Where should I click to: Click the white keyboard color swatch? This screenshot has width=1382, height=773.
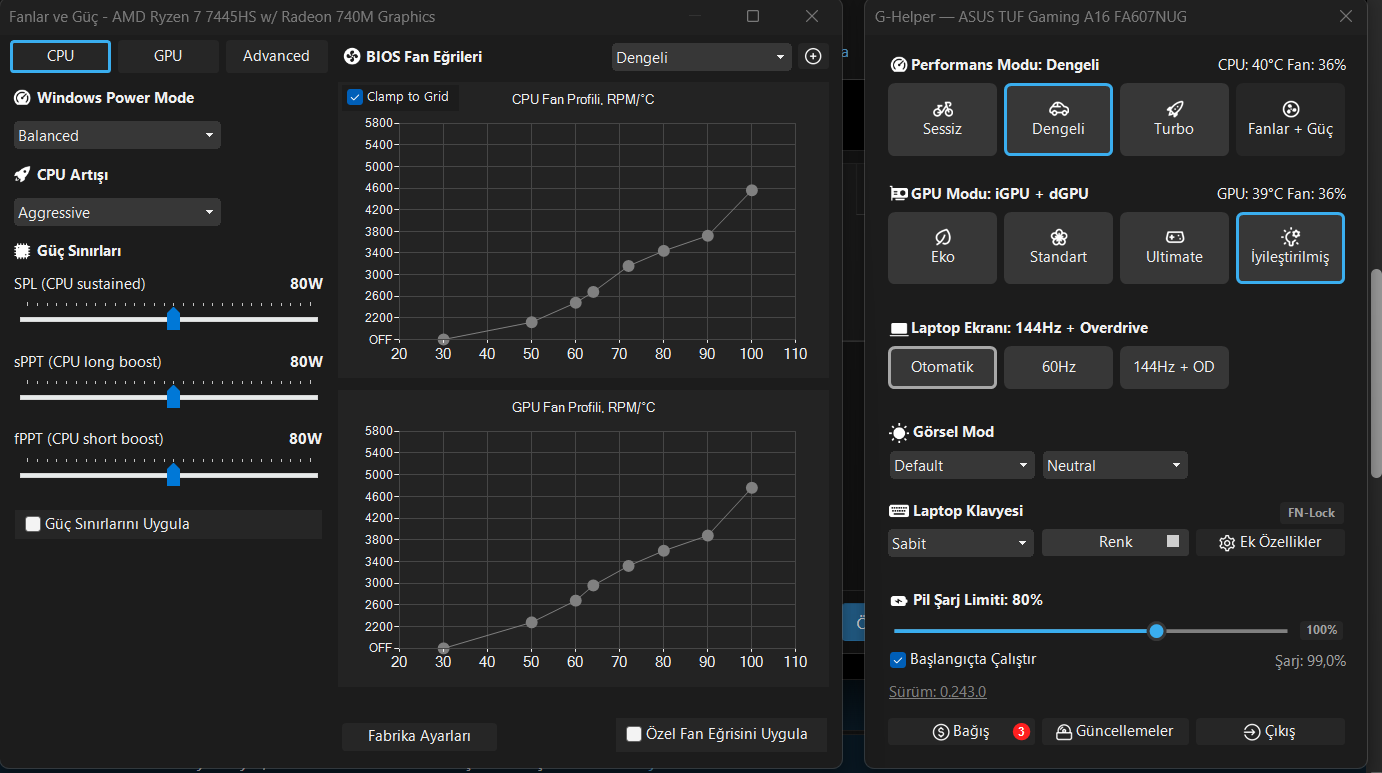[1174, 542]
